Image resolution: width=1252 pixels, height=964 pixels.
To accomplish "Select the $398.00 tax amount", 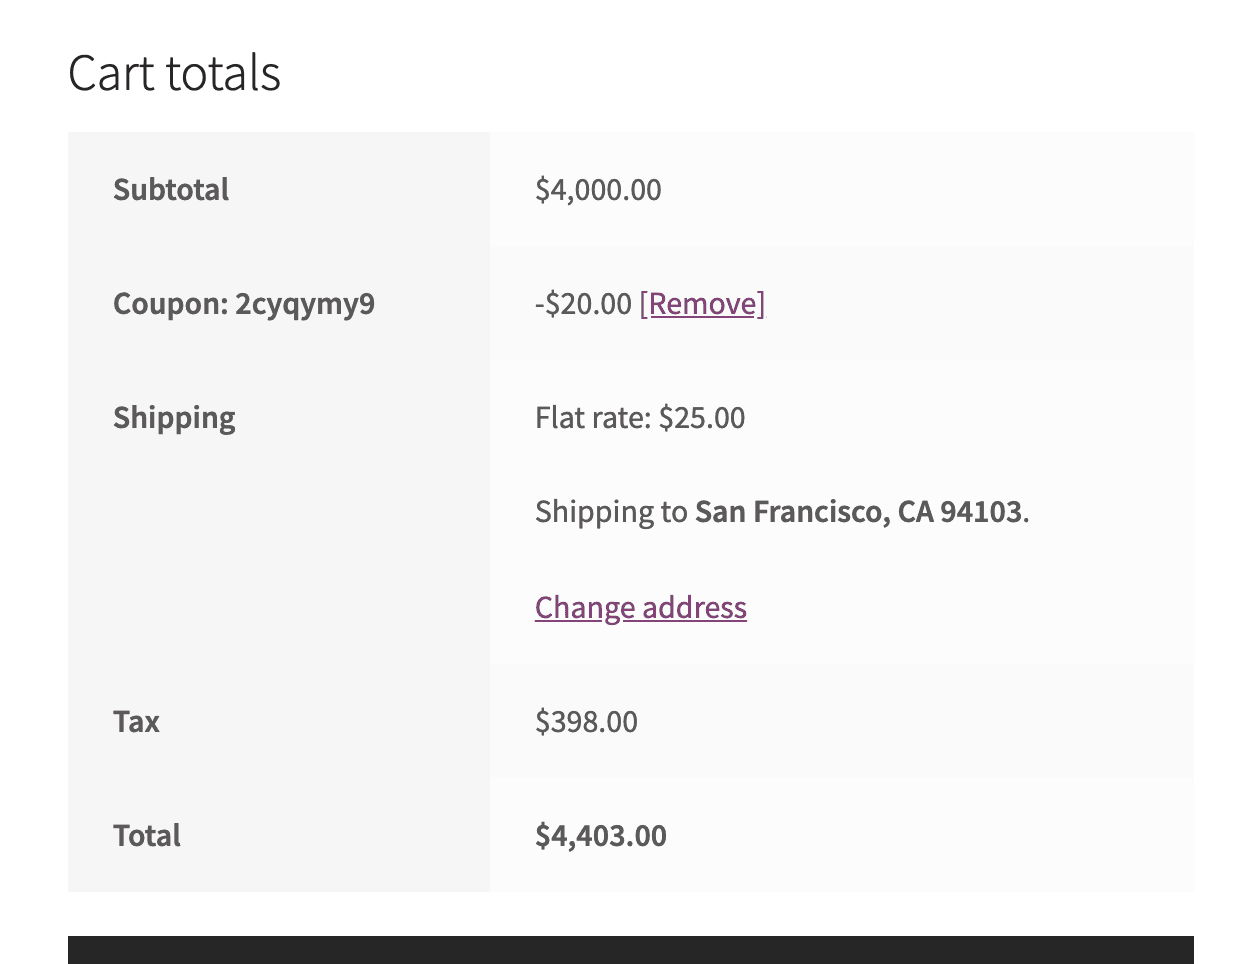I will point(586,722).
